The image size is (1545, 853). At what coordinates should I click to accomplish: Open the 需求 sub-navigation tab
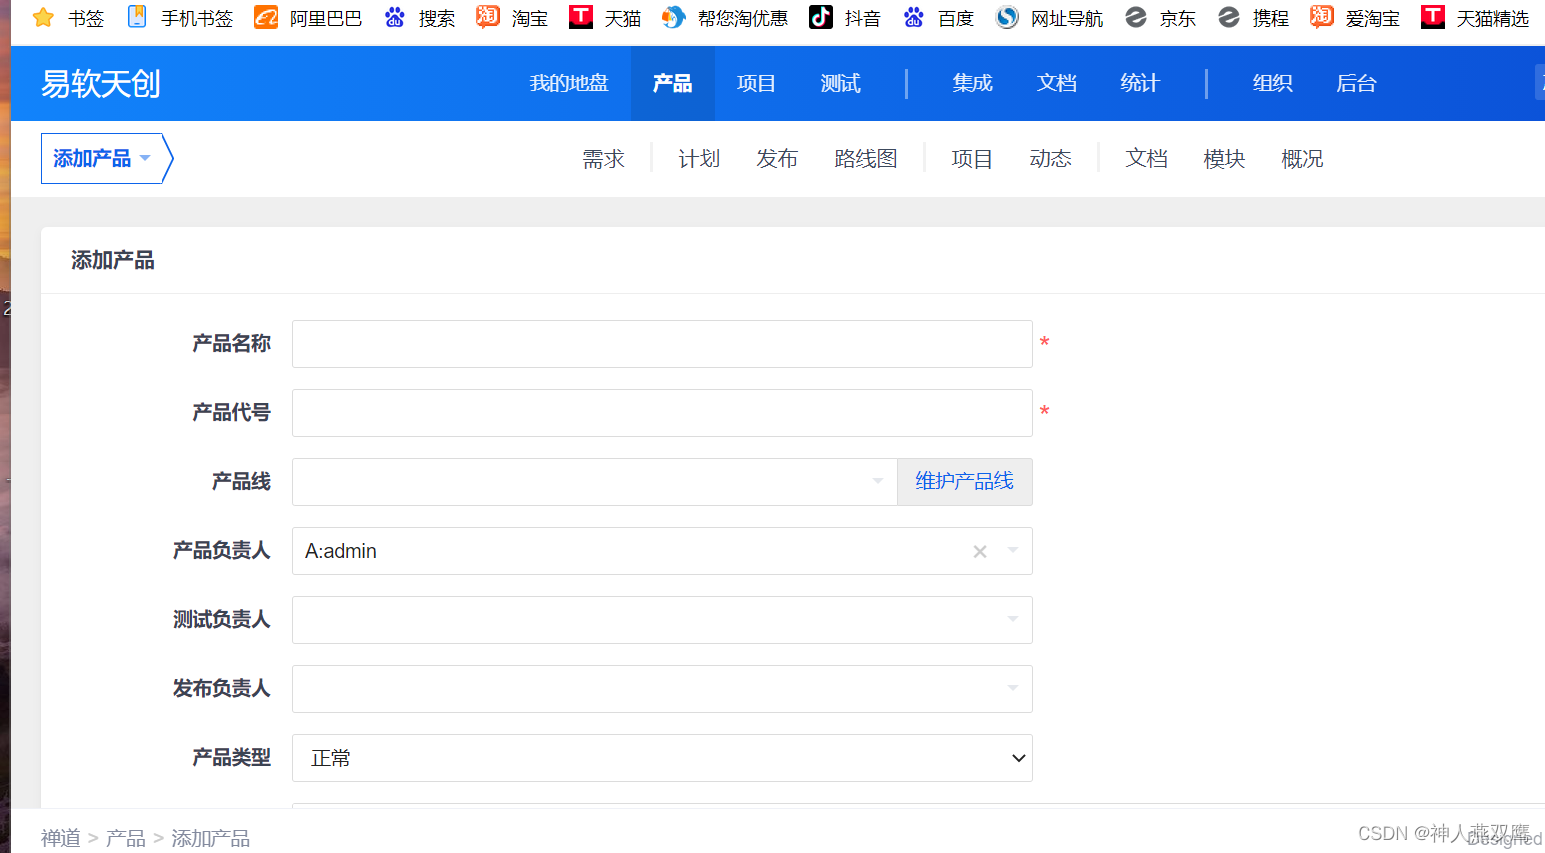[603, 159]
